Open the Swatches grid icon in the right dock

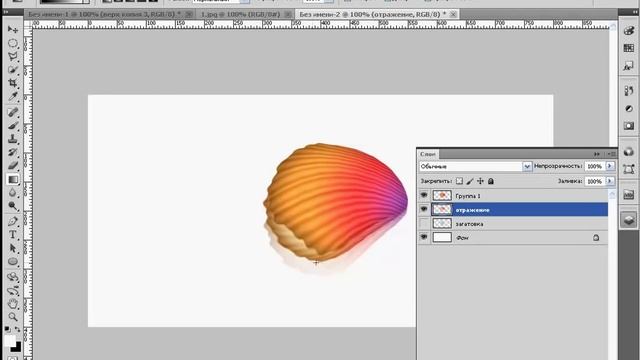click(629, 48)
